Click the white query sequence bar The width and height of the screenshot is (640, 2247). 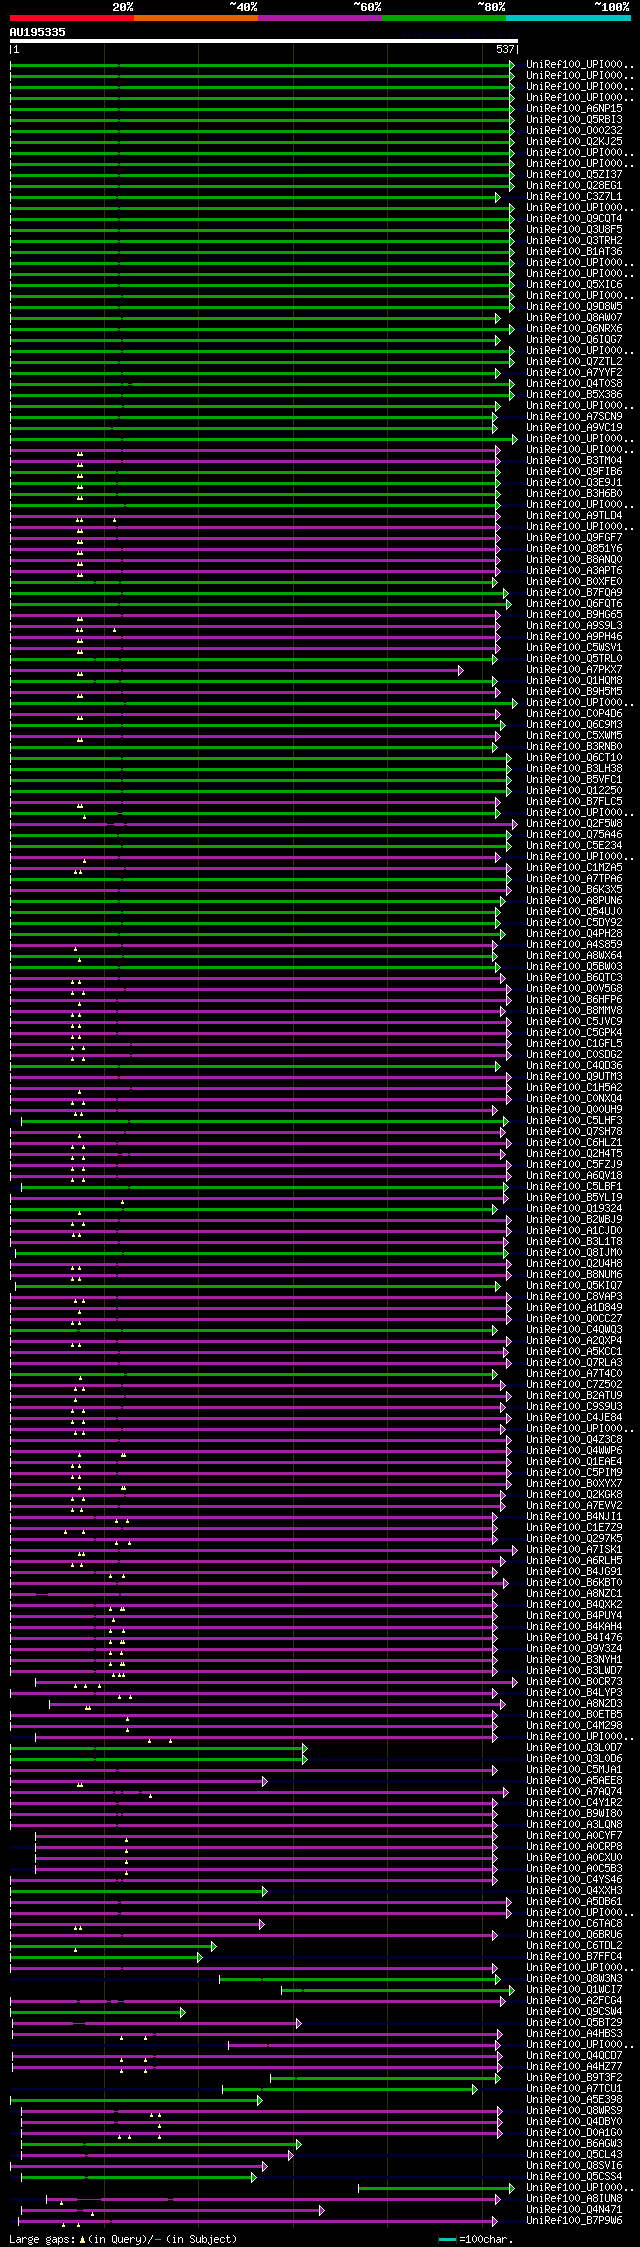(x=263, y=41)
